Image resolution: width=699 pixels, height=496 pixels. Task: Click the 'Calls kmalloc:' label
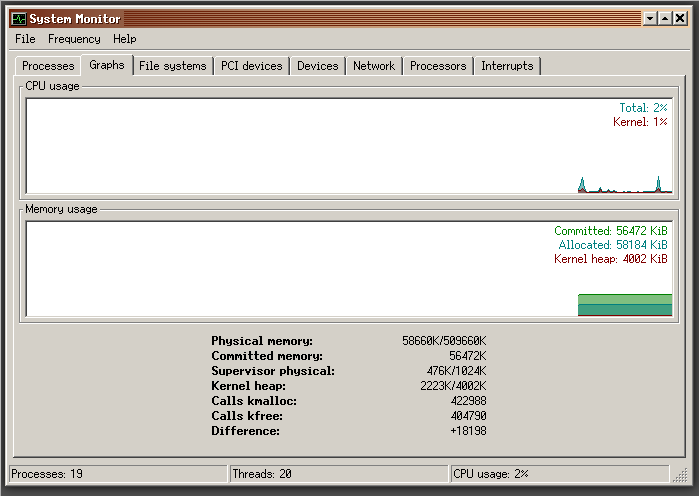[254, 401]
